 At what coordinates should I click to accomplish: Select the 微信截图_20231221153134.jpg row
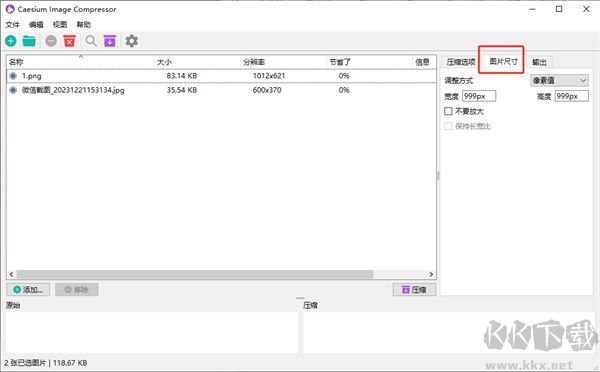click(x=221, y=90)
